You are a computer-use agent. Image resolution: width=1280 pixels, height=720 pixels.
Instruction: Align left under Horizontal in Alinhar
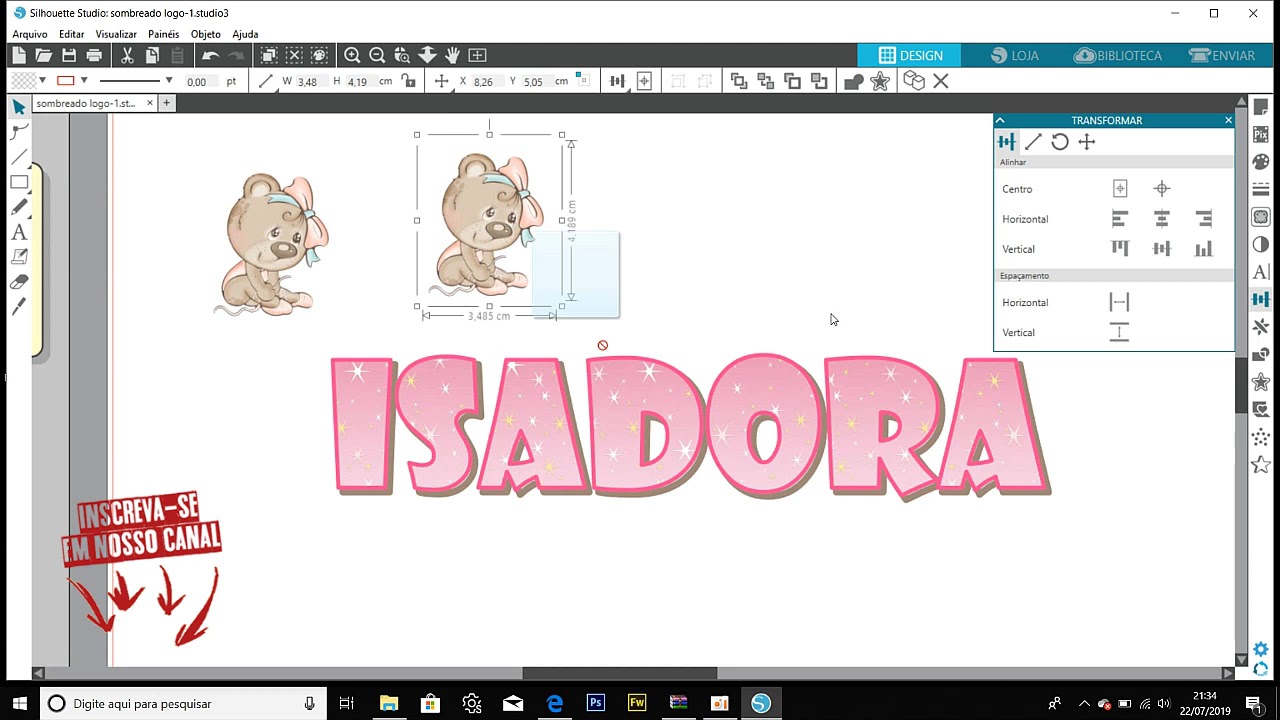(x=1120, y=219)
